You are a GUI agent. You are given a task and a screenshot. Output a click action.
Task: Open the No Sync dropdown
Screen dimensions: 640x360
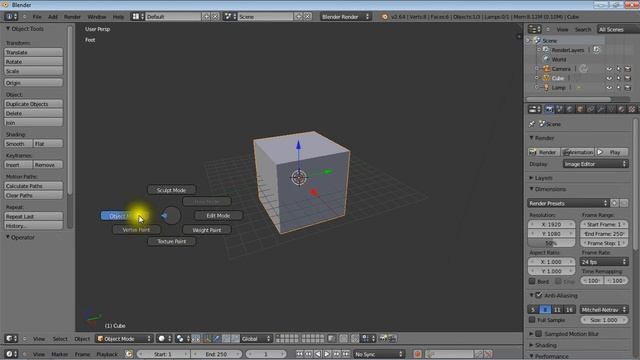379,354
